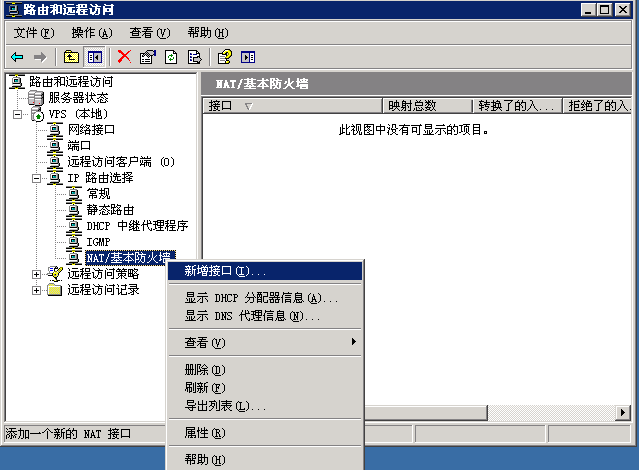The image size is (639, 470).
Task: Click the Refresh toolbar icon
Action: [x=171, y=57]
